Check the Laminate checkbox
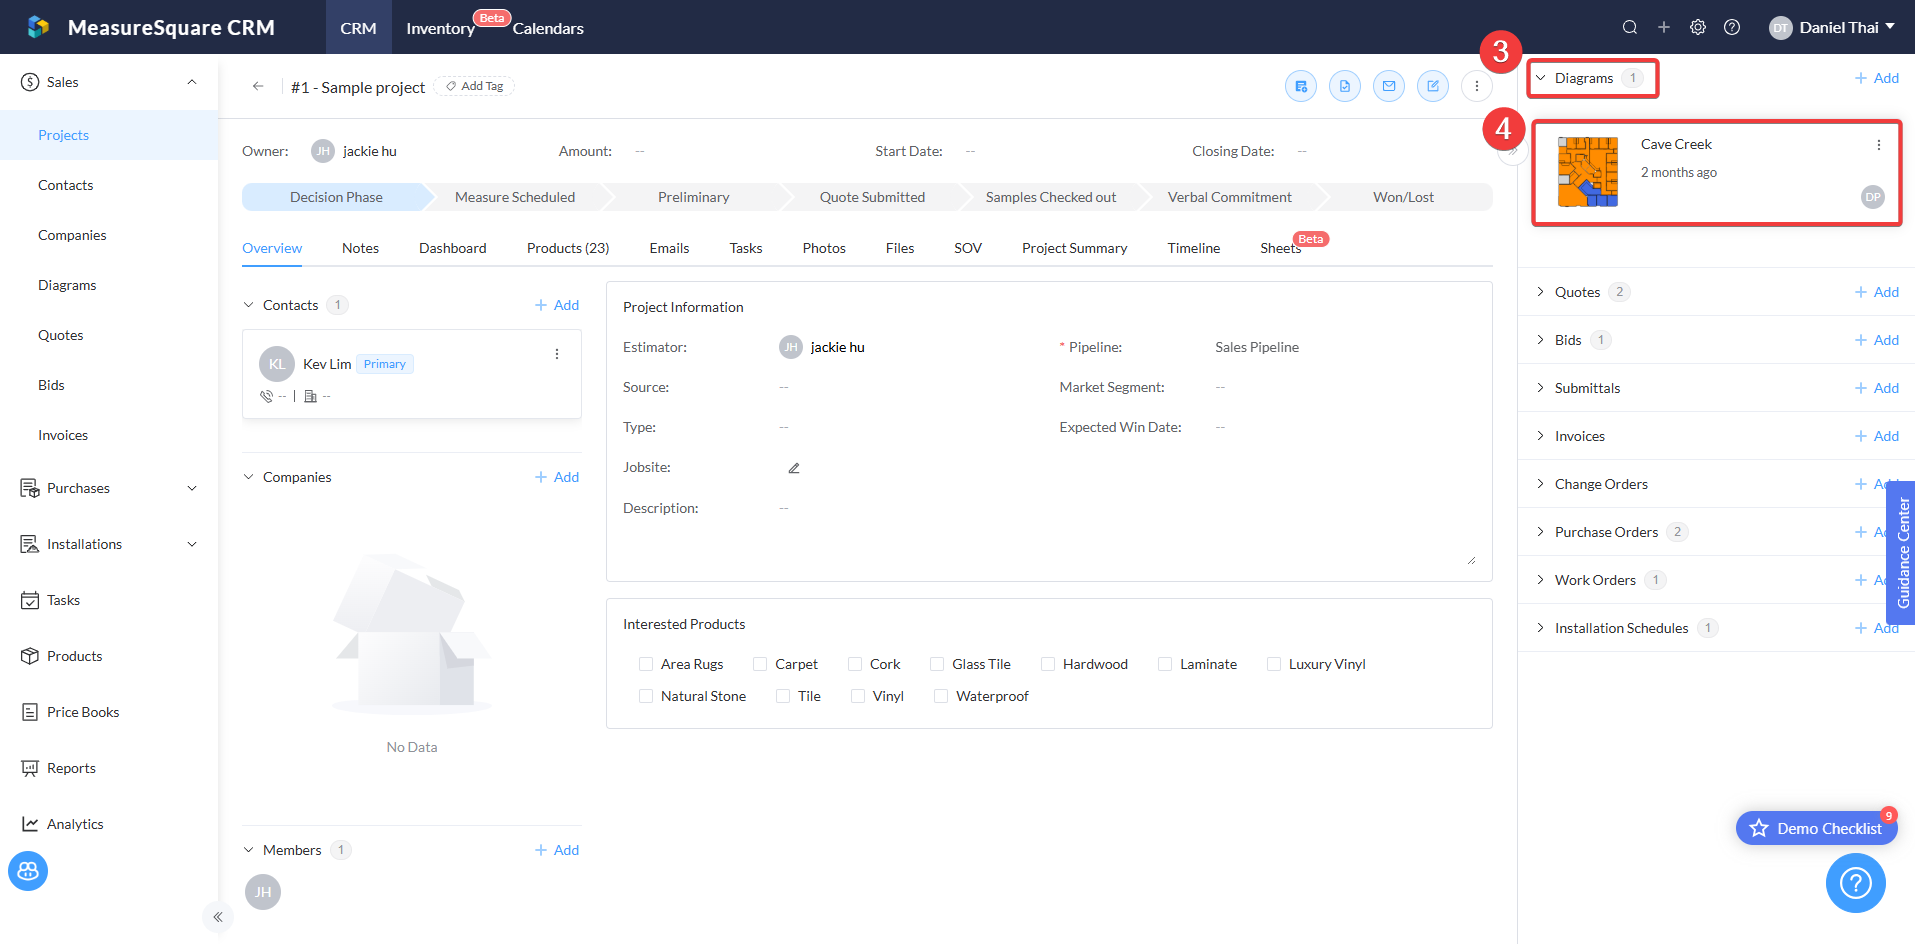The image size is (1915, 944). point(1165,664)
